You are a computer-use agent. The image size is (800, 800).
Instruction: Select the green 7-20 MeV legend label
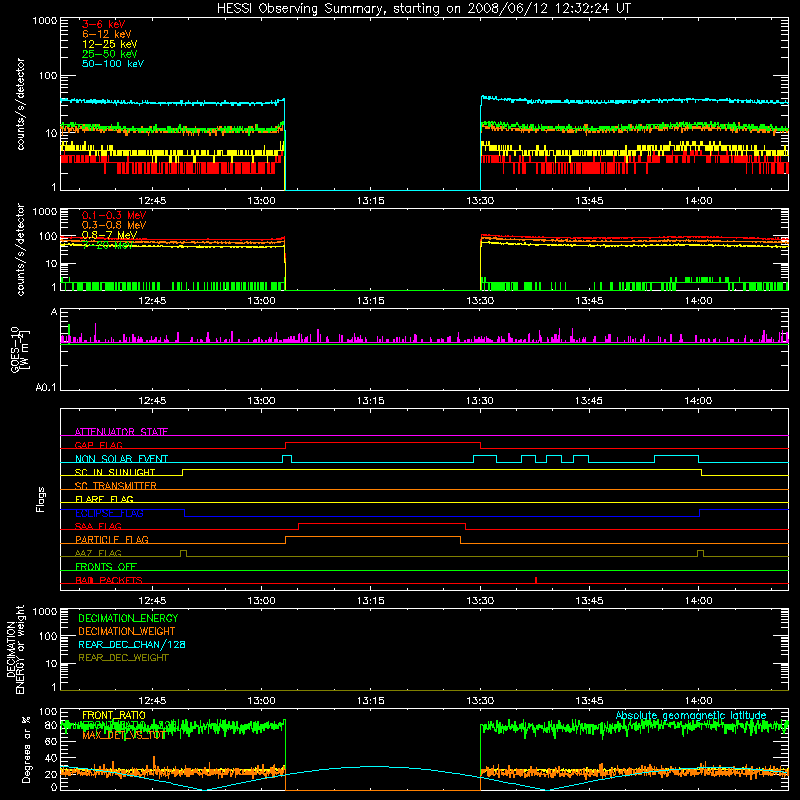108,245
